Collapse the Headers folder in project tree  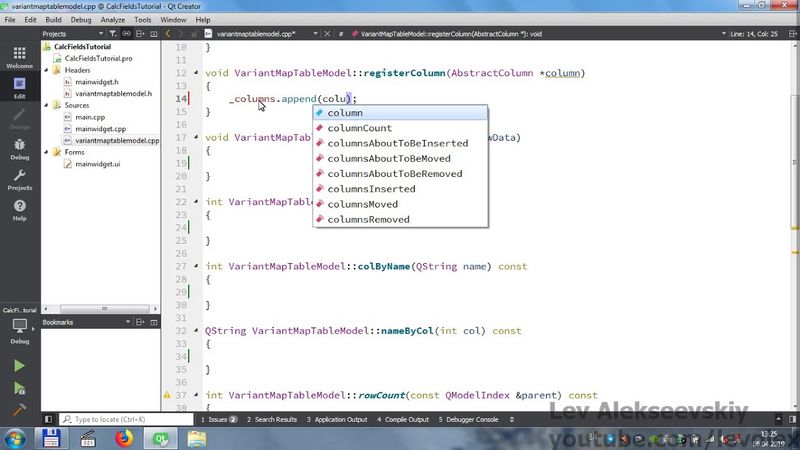pyautogui.click(x=45, y=70)
